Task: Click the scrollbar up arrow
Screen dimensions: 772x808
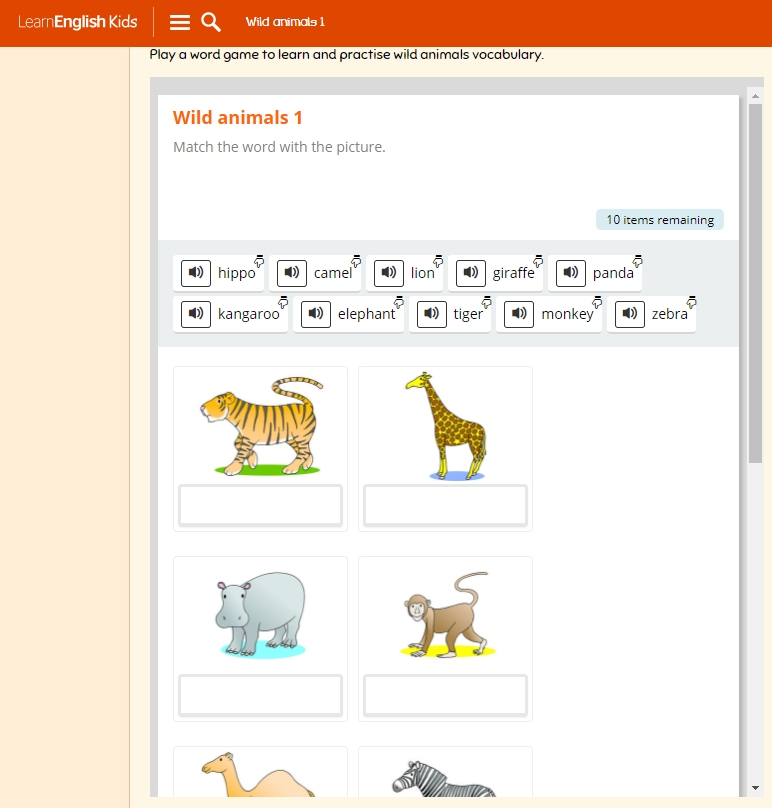Action: tap(755, 96)
